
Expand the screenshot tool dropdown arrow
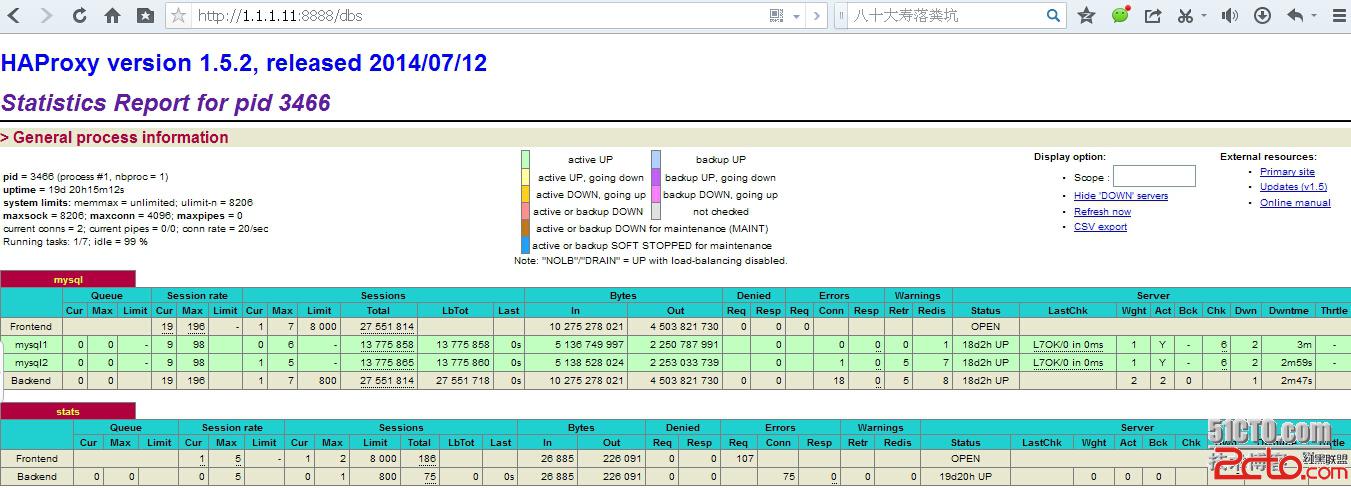[x=1203, y=16]
